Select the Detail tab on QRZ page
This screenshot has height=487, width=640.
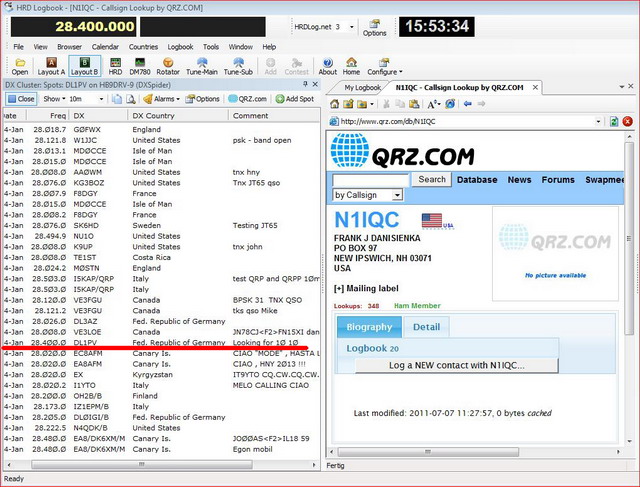pos(425,327)
